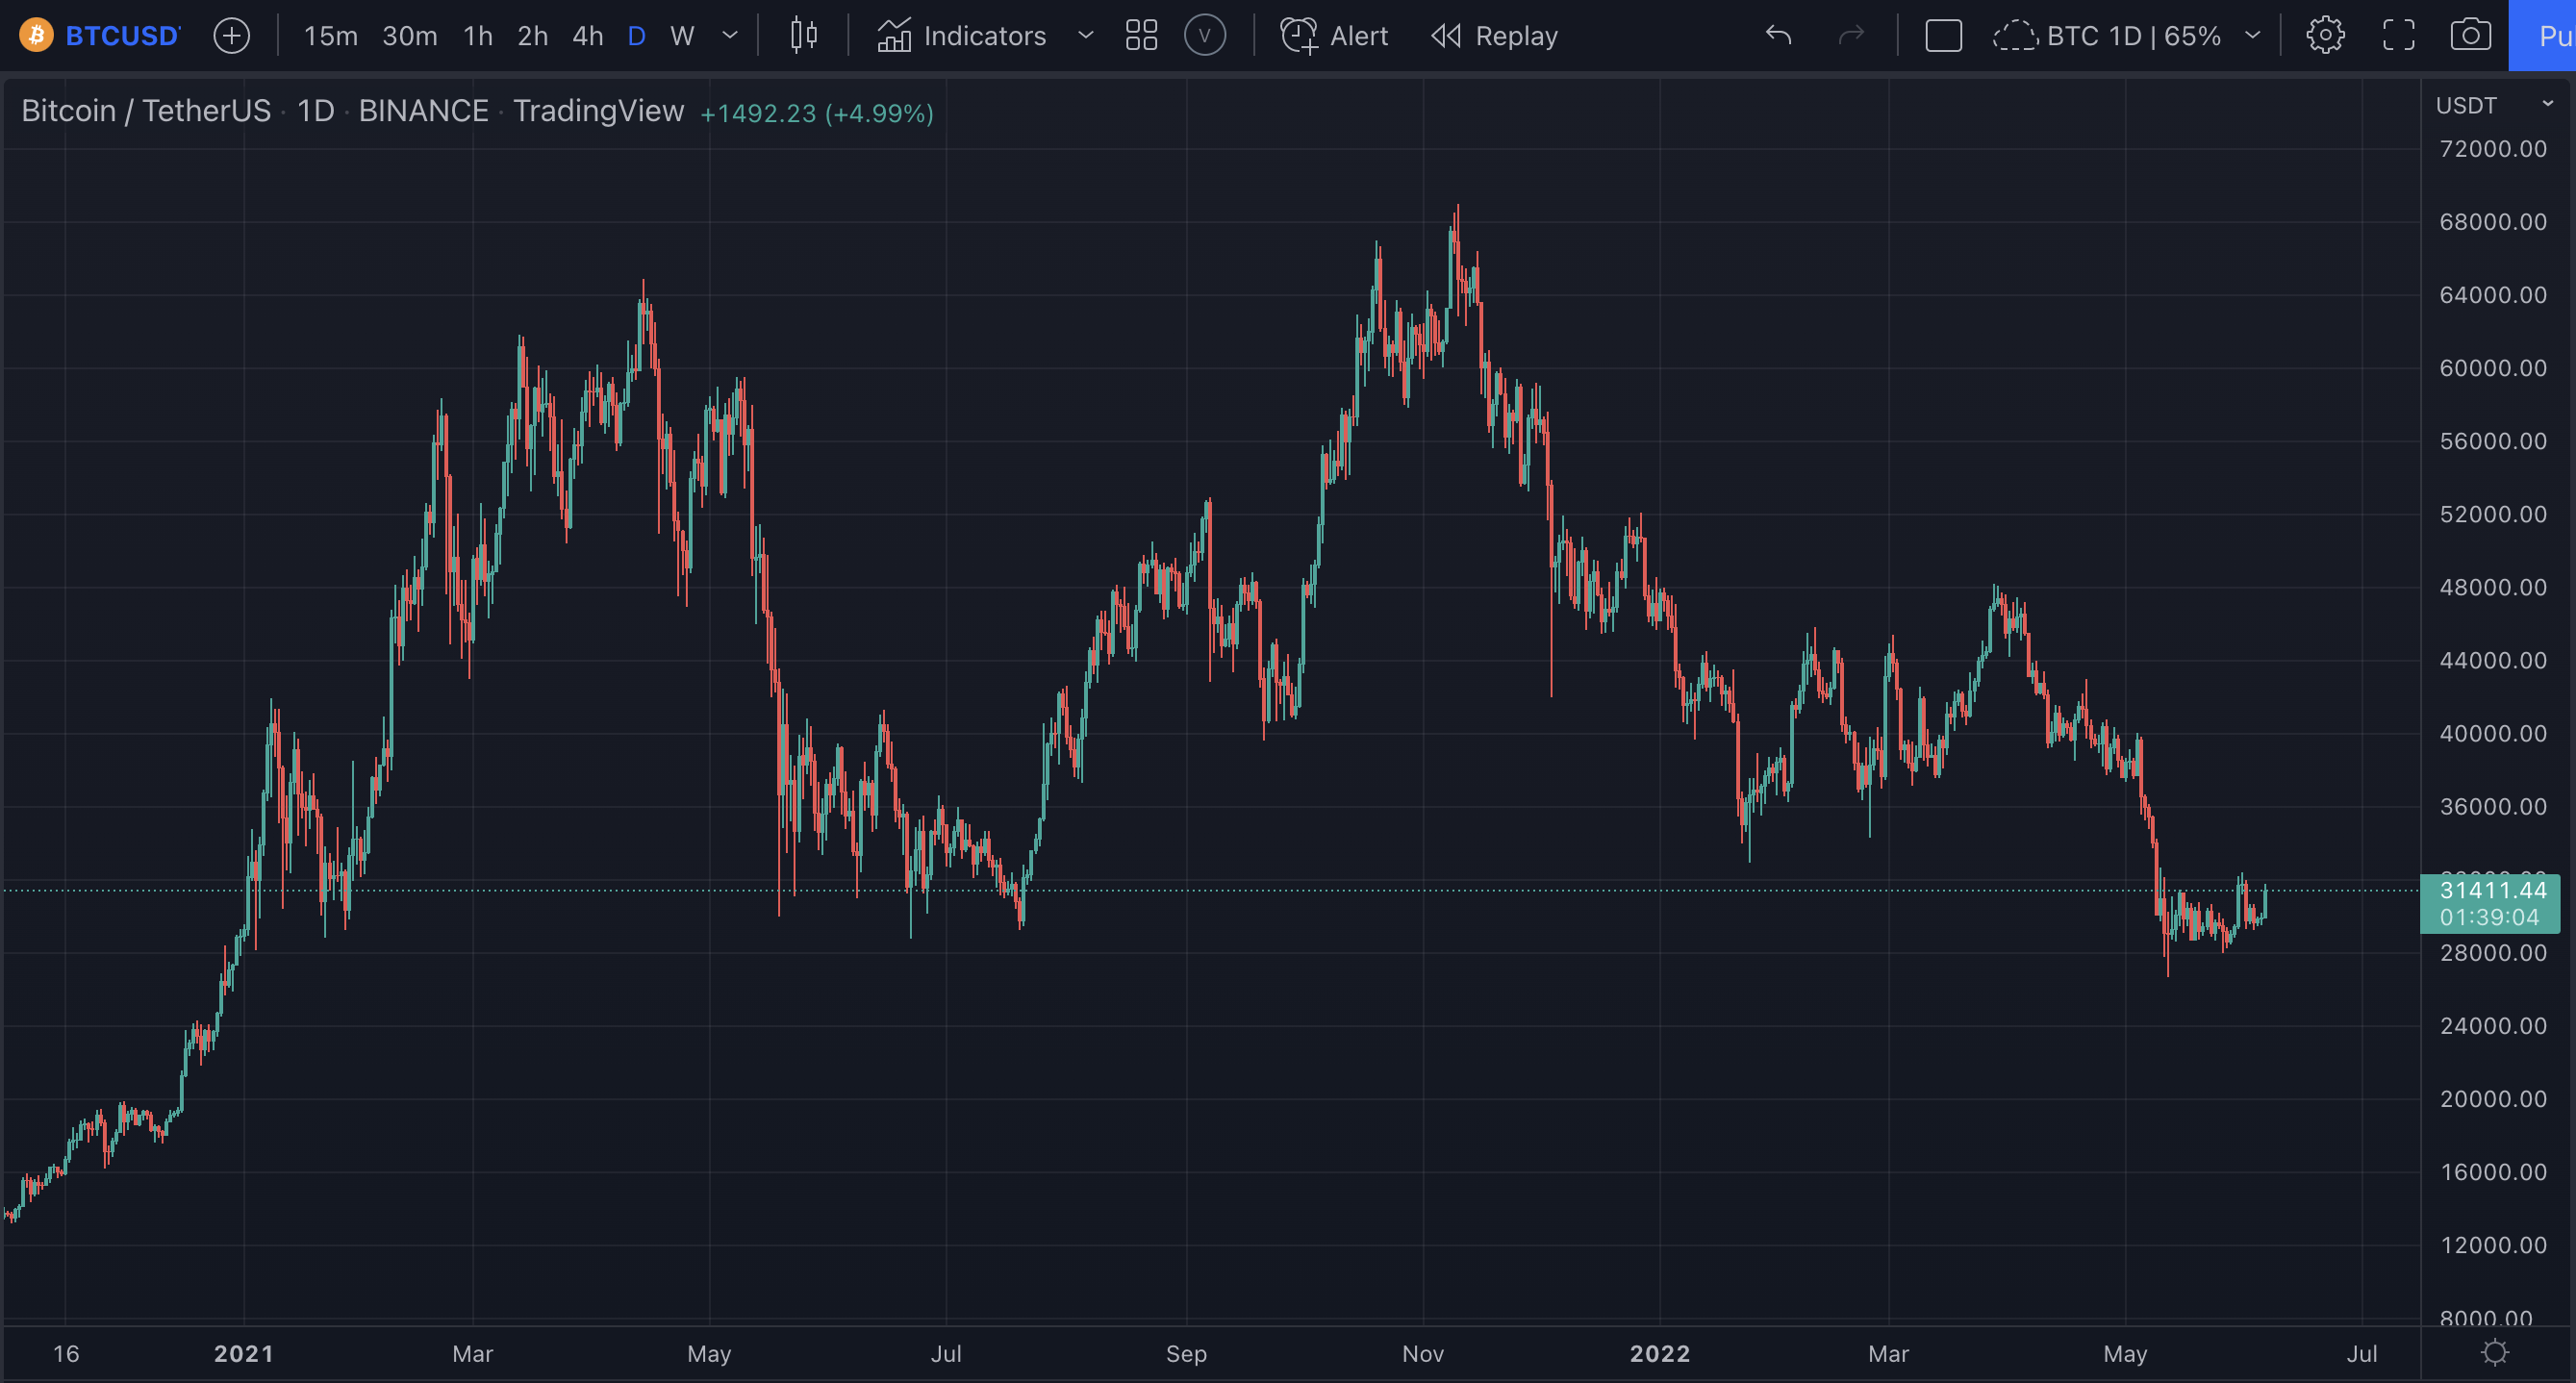Screen dimensions: 2576x1383
Task: Click the blue Publish button
Action: click(2542, 36)
